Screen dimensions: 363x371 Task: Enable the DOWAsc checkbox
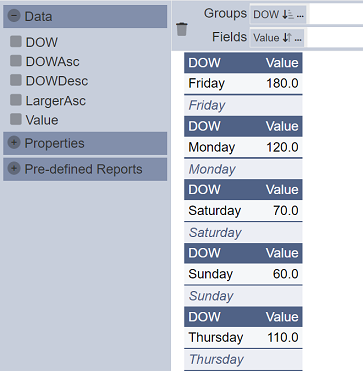tap(16, 61)
